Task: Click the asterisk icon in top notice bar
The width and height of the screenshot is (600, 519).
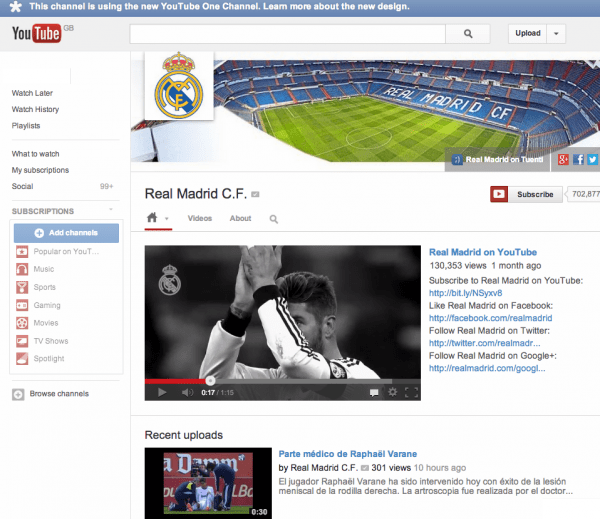Action: [15, 7]
